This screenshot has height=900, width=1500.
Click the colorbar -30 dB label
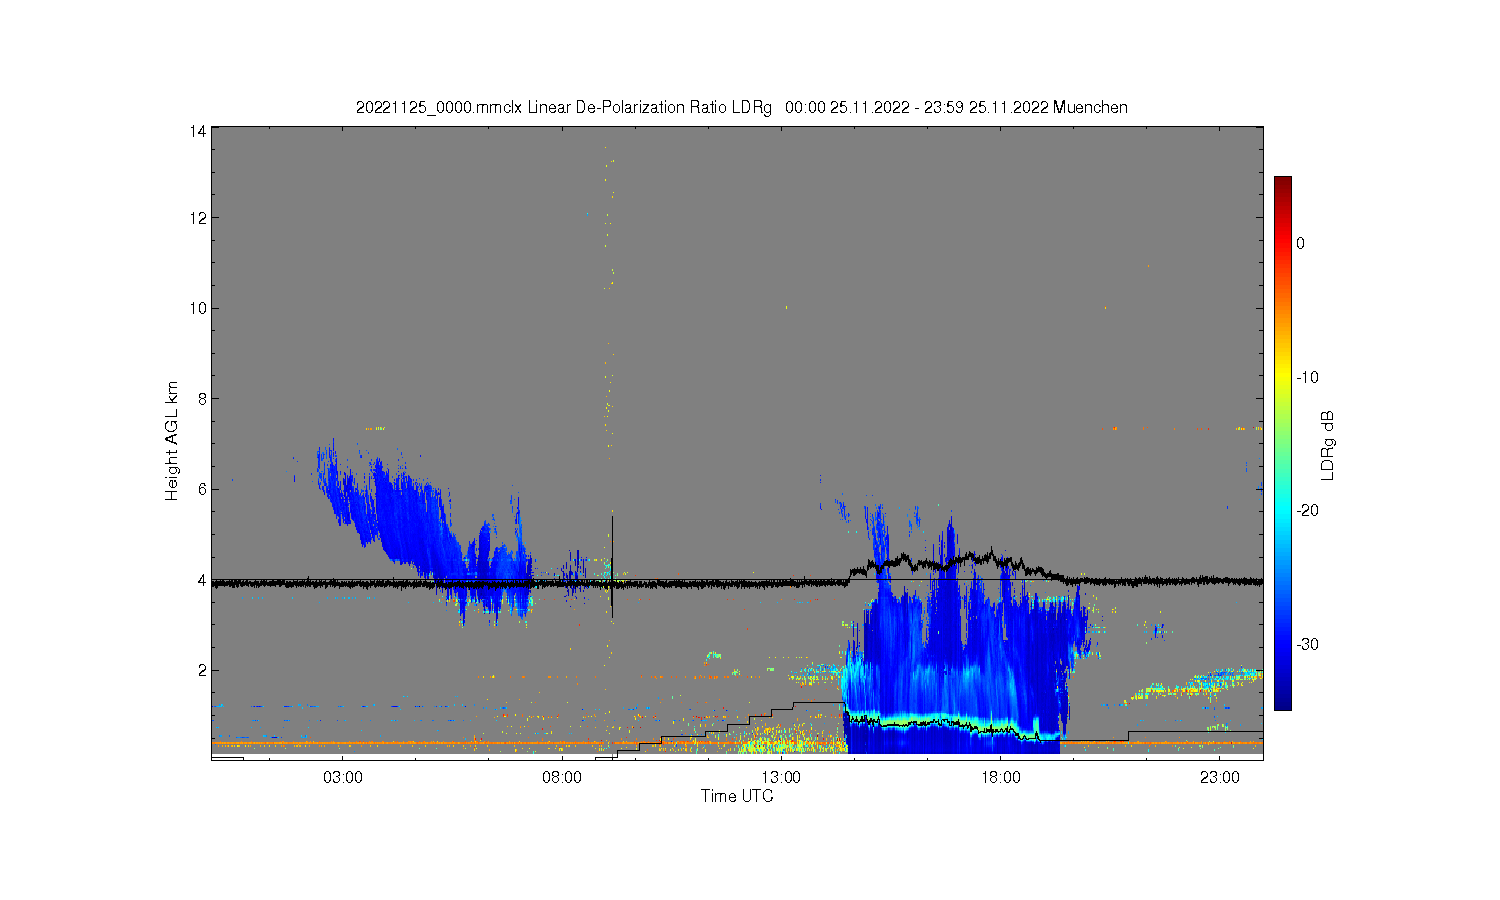[1307, 644]
